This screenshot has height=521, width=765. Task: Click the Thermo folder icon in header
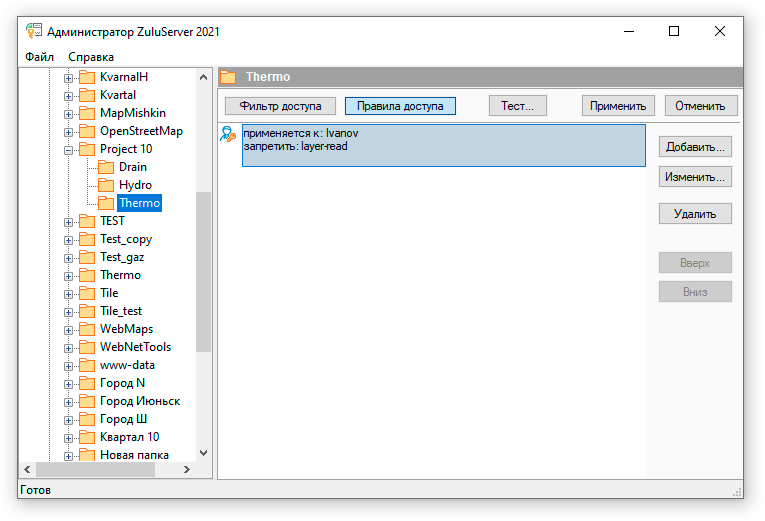[229, 77]
